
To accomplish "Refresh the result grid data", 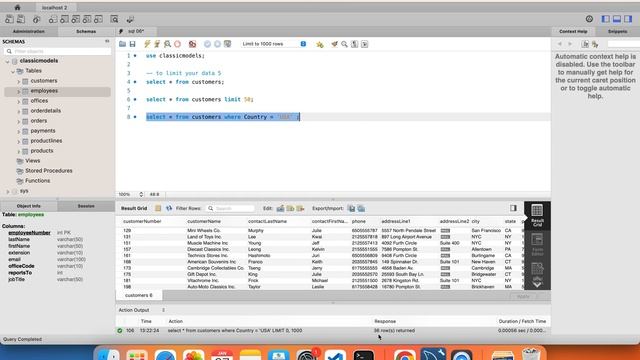I will [169, 208].
